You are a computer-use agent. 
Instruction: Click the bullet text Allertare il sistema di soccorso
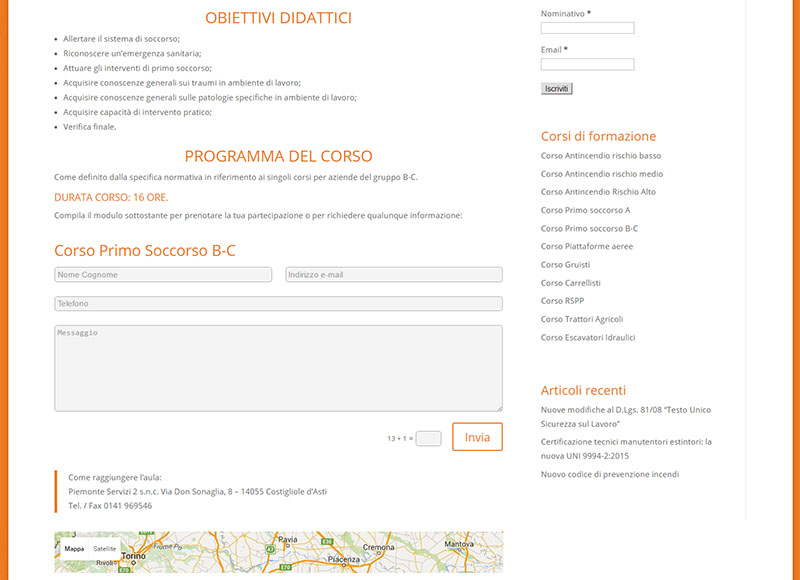[121, 39]
